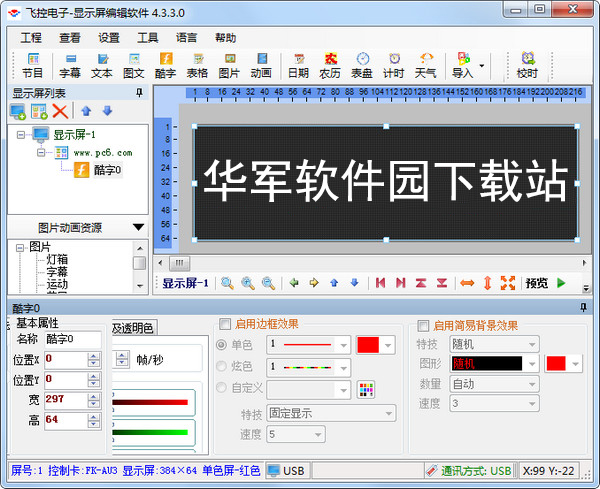600x489 pixels.
Task: Click the 预览 preview button label
Action: pyautogui.click(x=536, y=283)
